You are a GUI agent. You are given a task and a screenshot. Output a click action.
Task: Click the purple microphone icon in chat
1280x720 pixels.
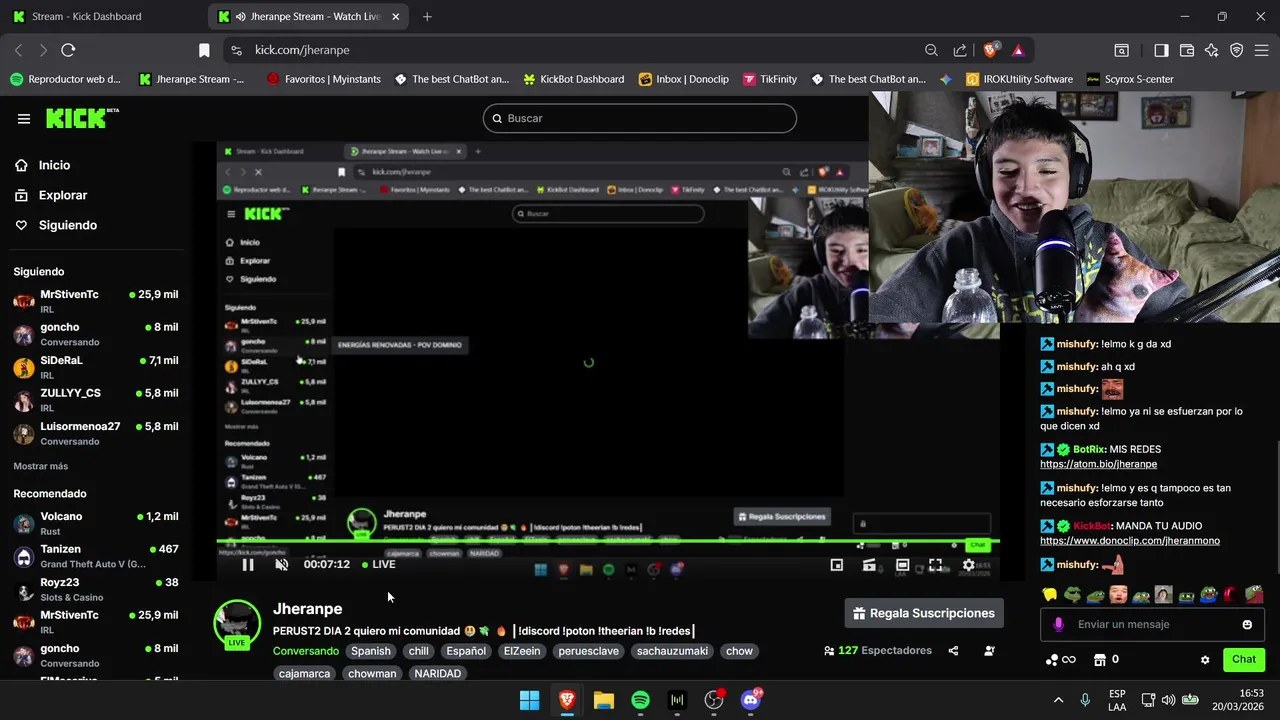point(1058,625)
